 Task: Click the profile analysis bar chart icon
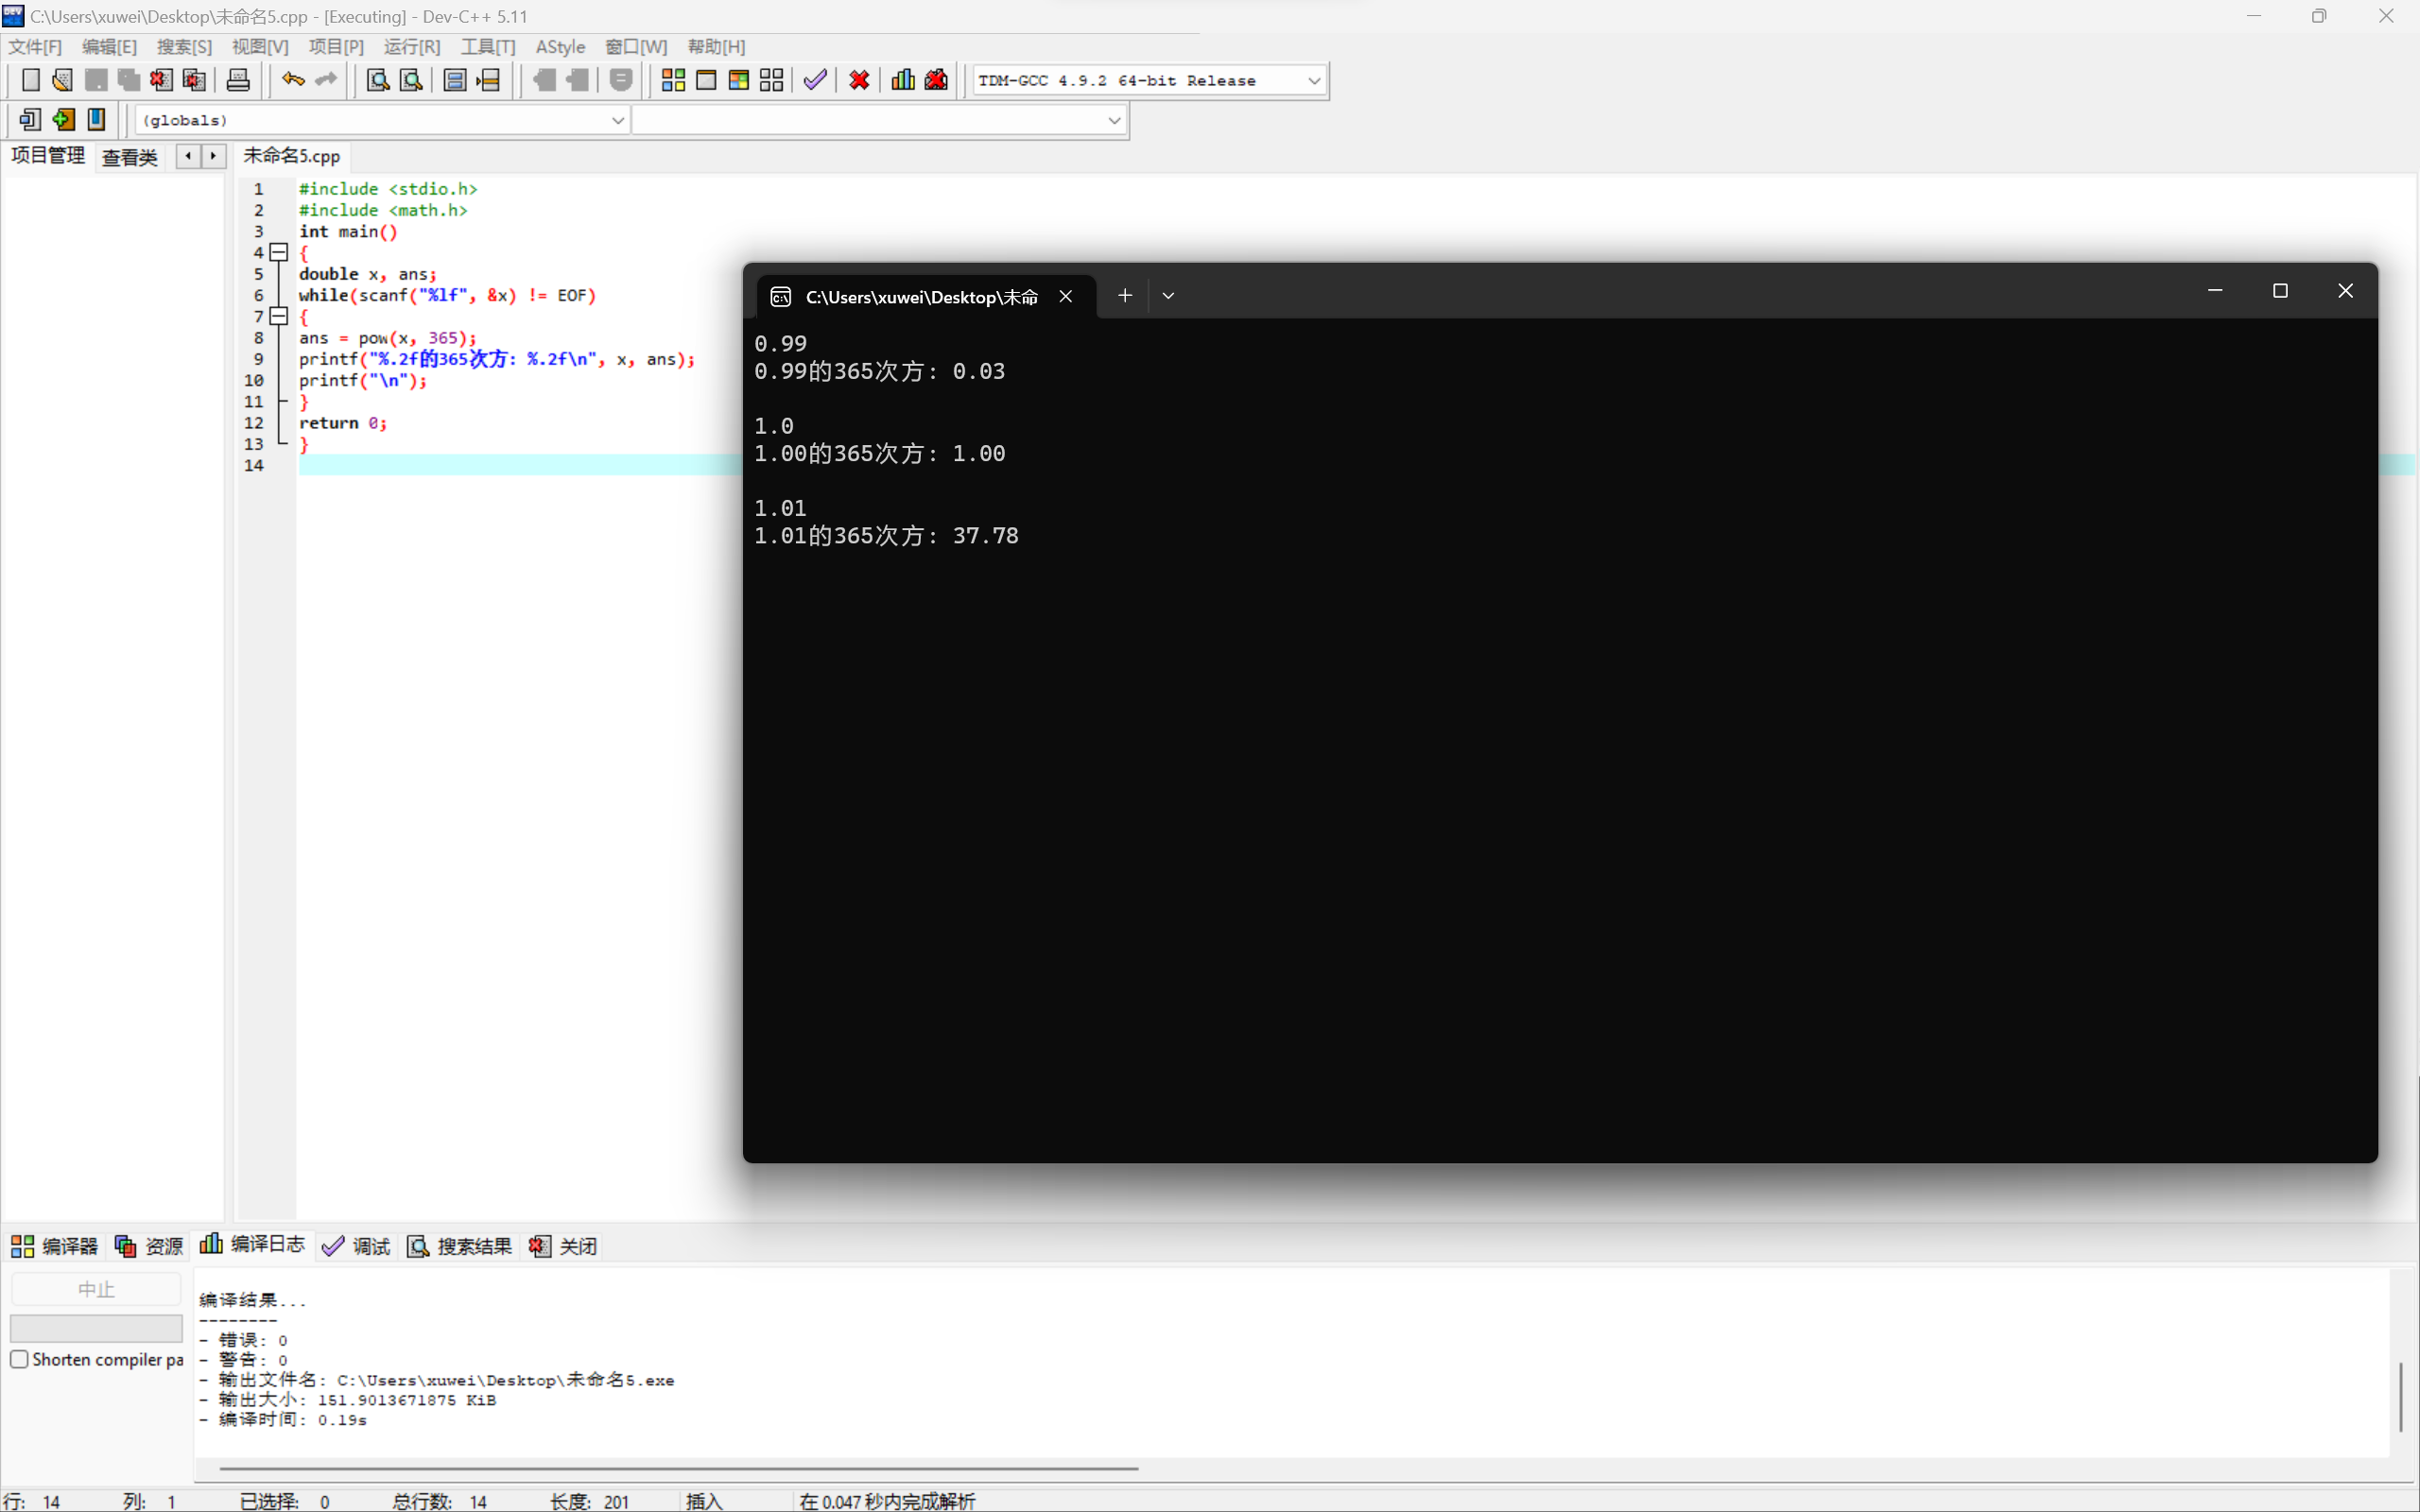click(903, 80)
